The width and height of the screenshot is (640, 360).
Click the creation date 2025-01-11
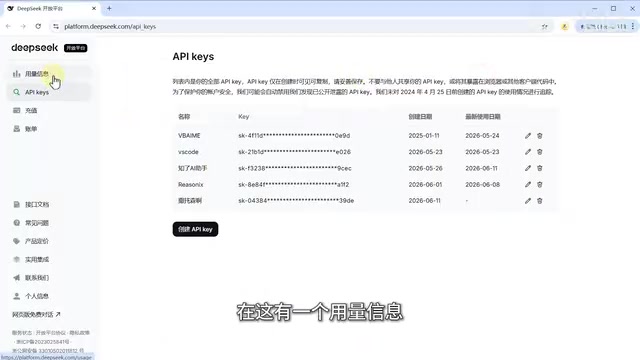coord(424,136)
